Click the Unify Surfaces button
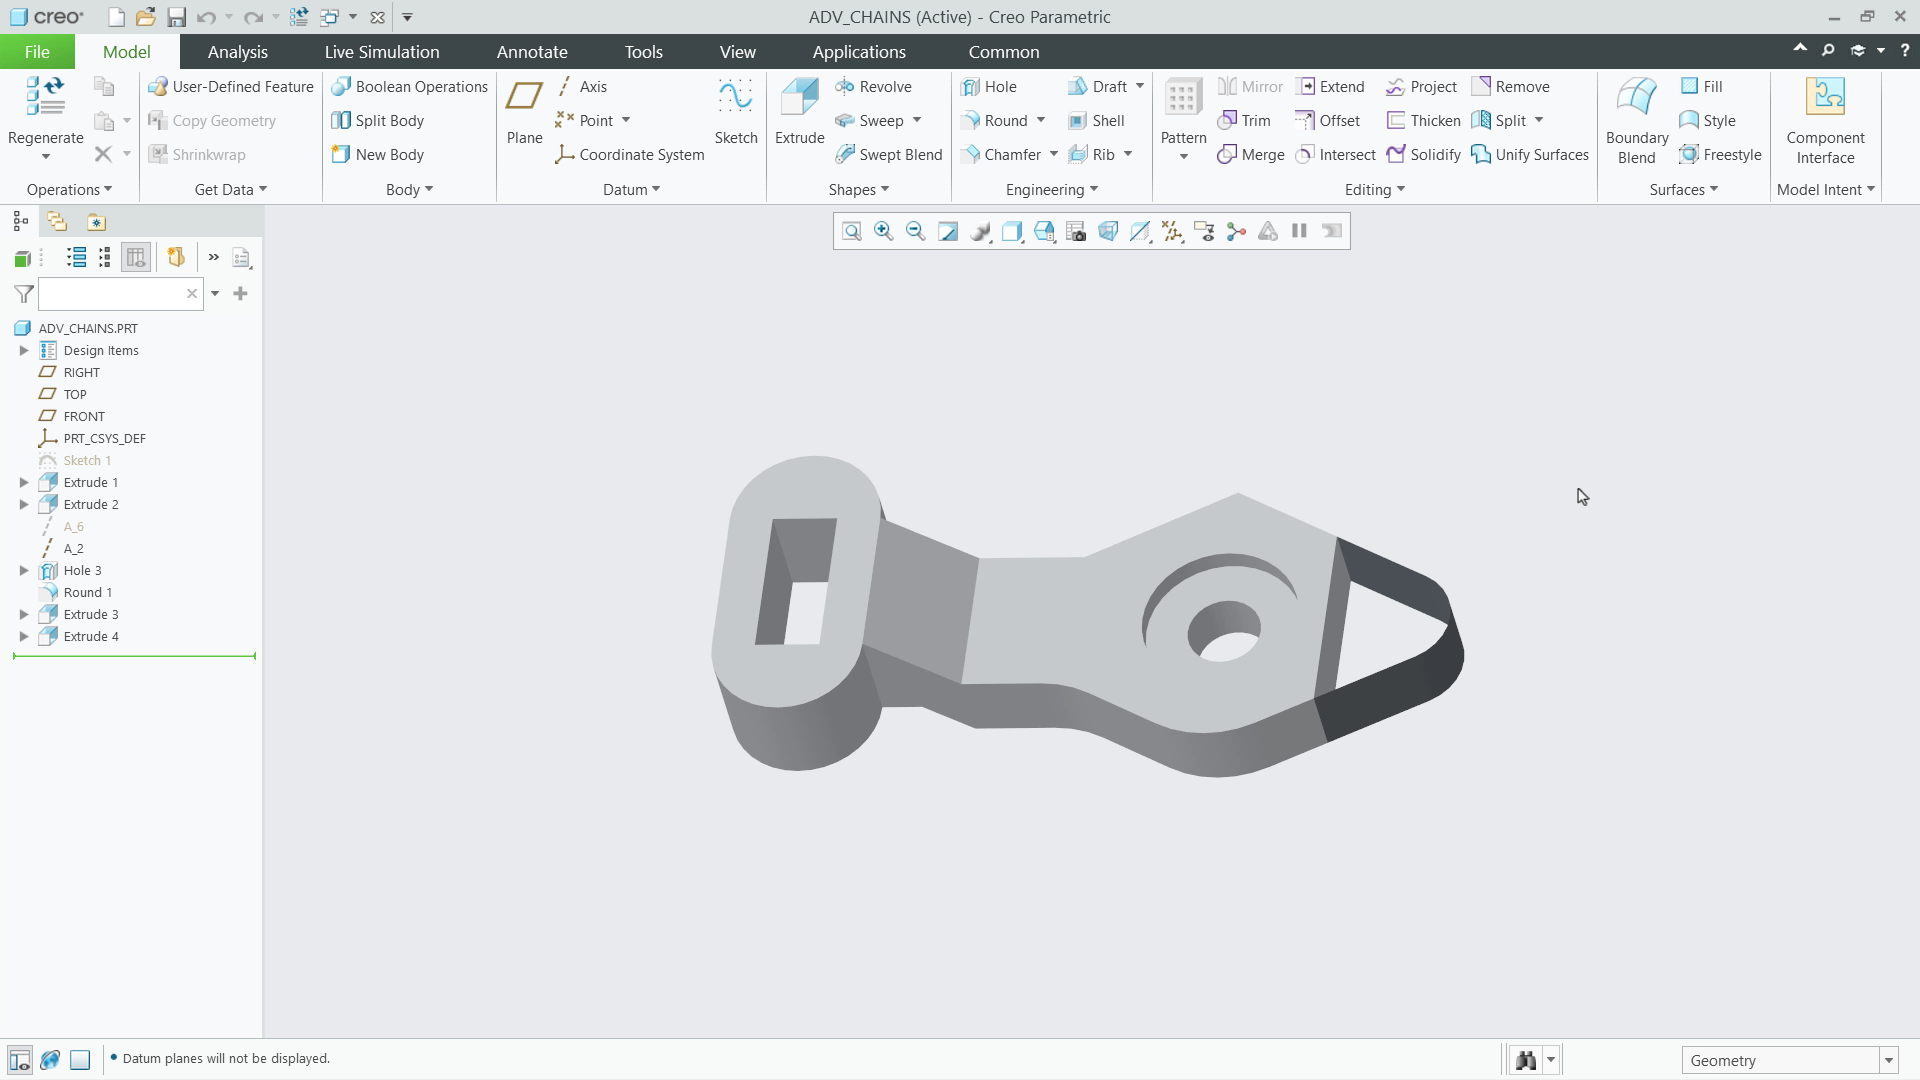The image size is (1920, 1080). 1530,155
